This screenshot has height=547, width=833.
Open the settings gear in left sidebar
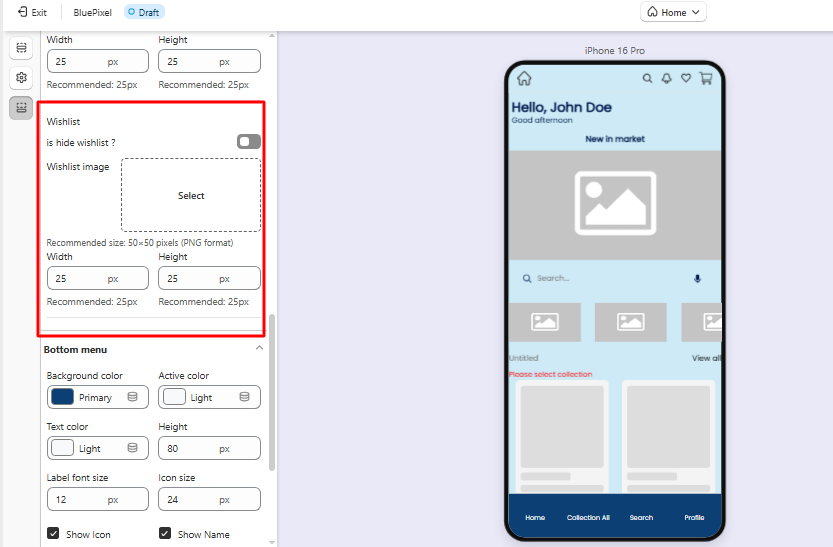click(x=21, y=77)
